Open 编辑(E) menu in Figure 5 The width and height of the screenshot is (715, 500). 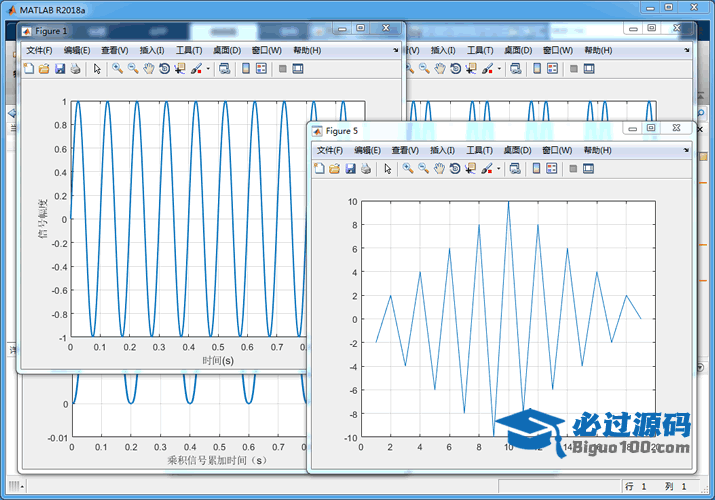[367, 150]
